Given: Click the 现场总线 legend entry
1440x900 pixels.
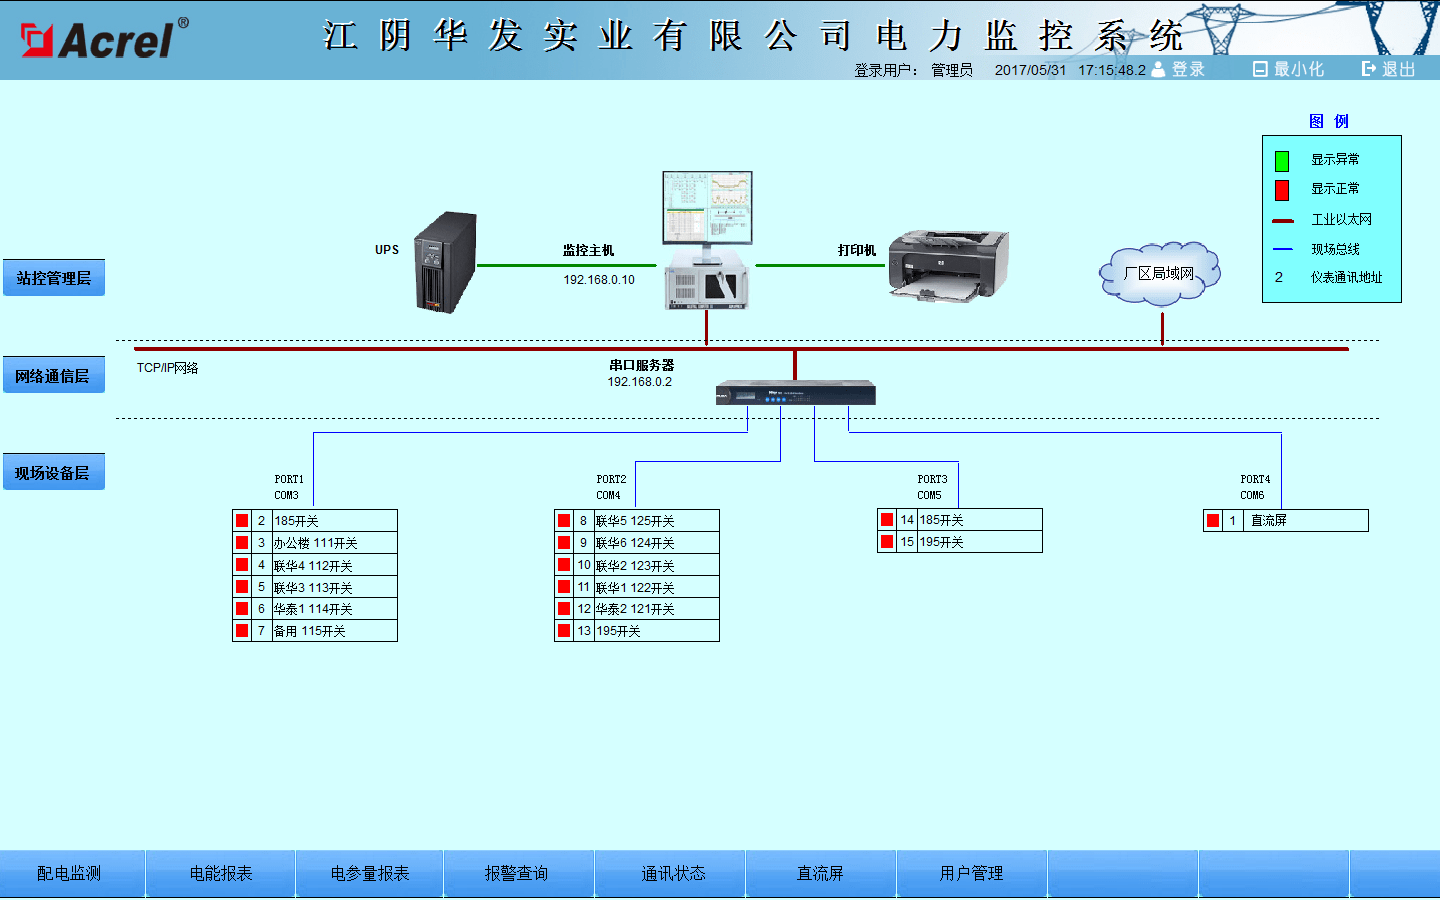Looking at the screenshot, I should [1335, 249].
